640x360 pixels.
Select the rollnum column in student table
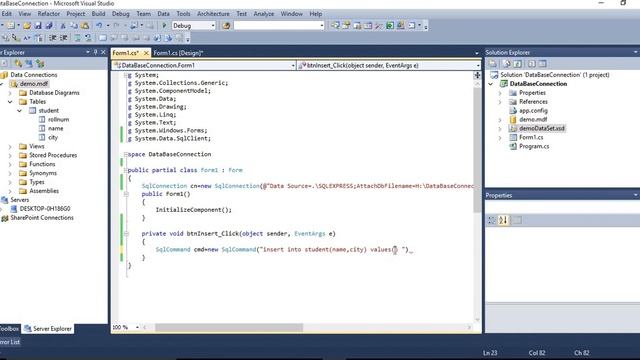58,120
